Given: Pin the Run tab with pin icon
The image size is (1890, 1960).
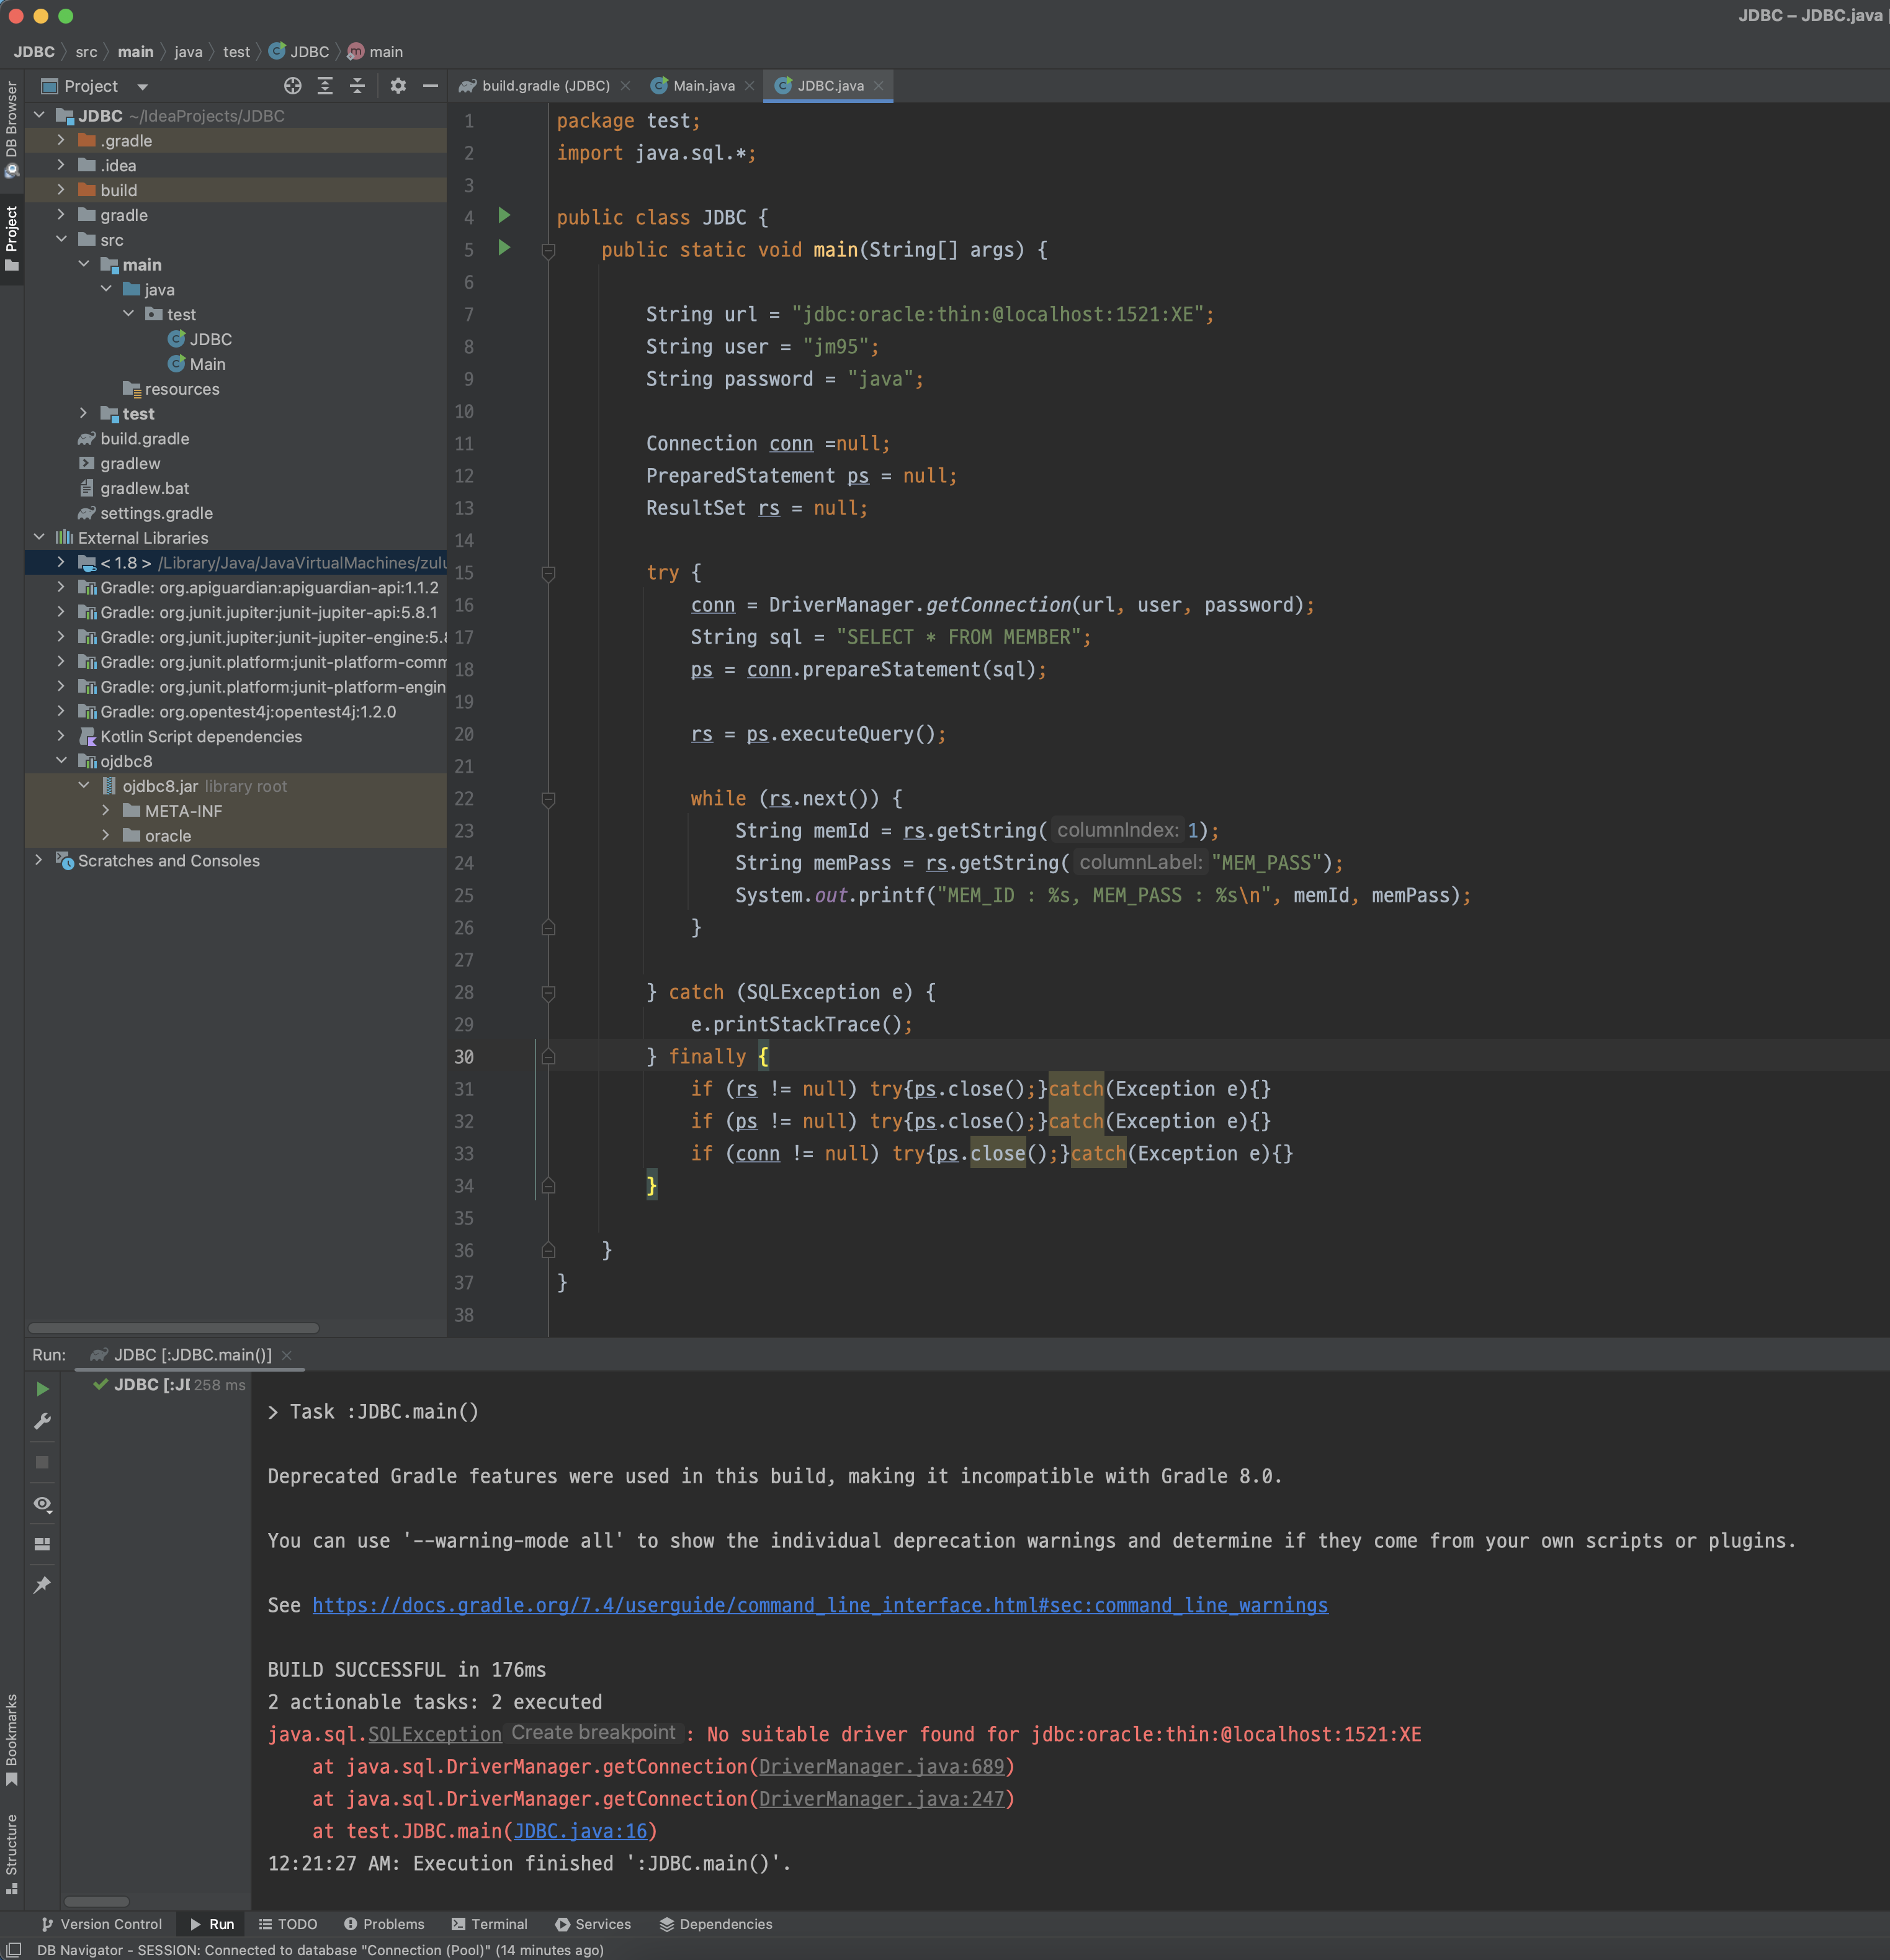Looking at the screenshot, I should coord(42,1585).
